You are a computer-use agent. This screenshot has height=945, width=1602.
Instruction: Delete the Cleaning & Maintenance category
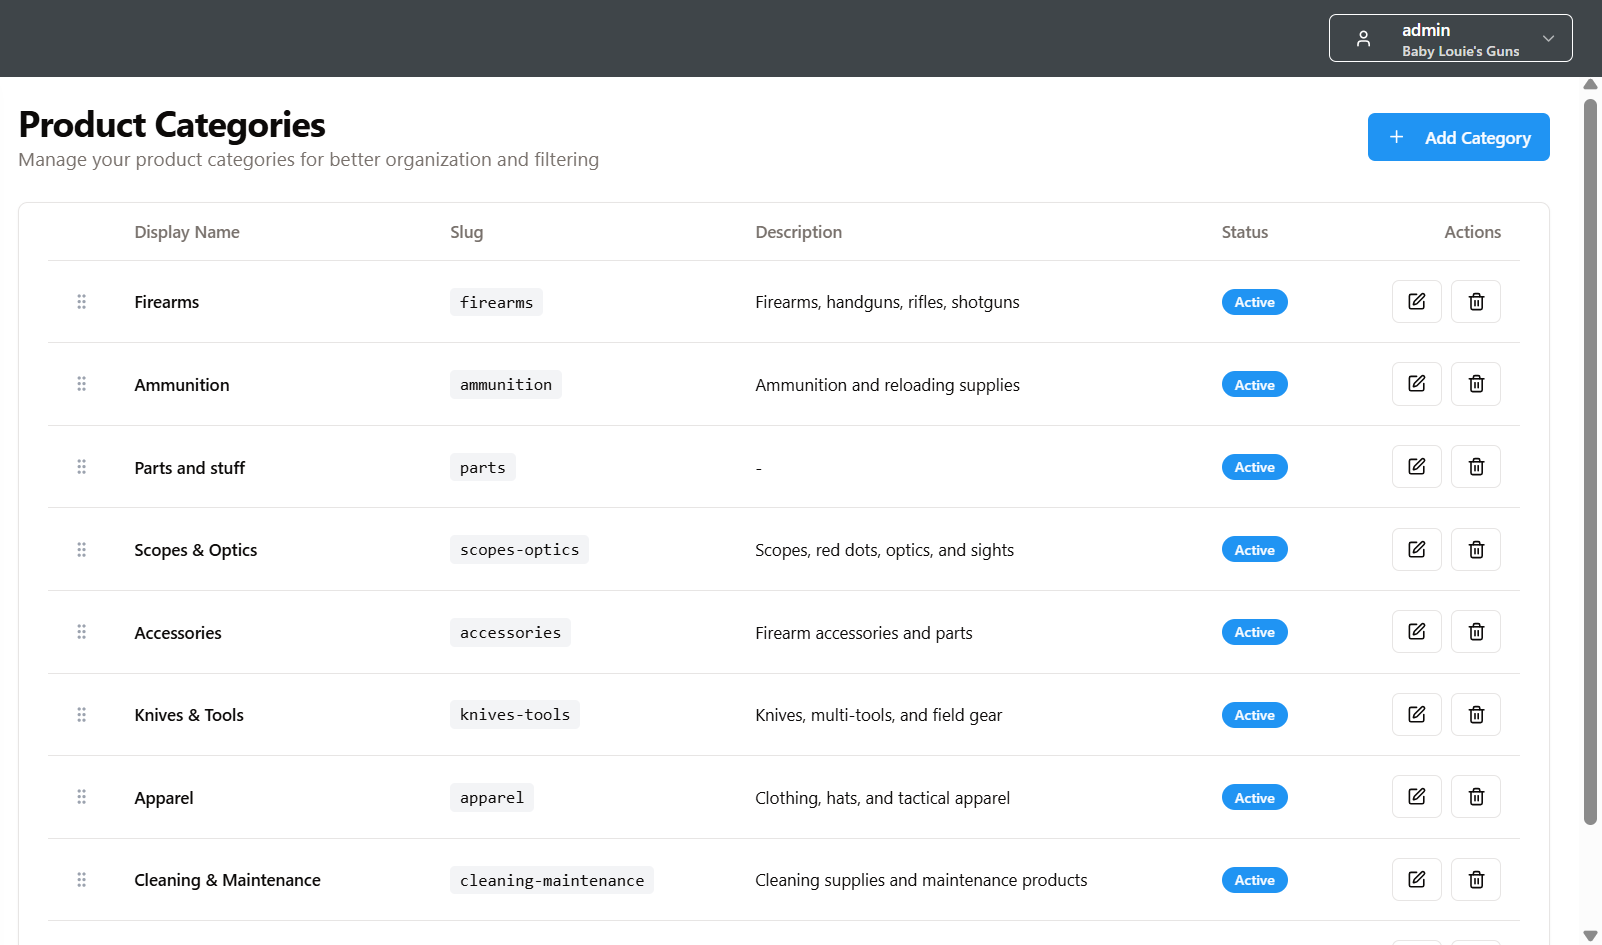pyautogui.click(x=1476, y=880)
